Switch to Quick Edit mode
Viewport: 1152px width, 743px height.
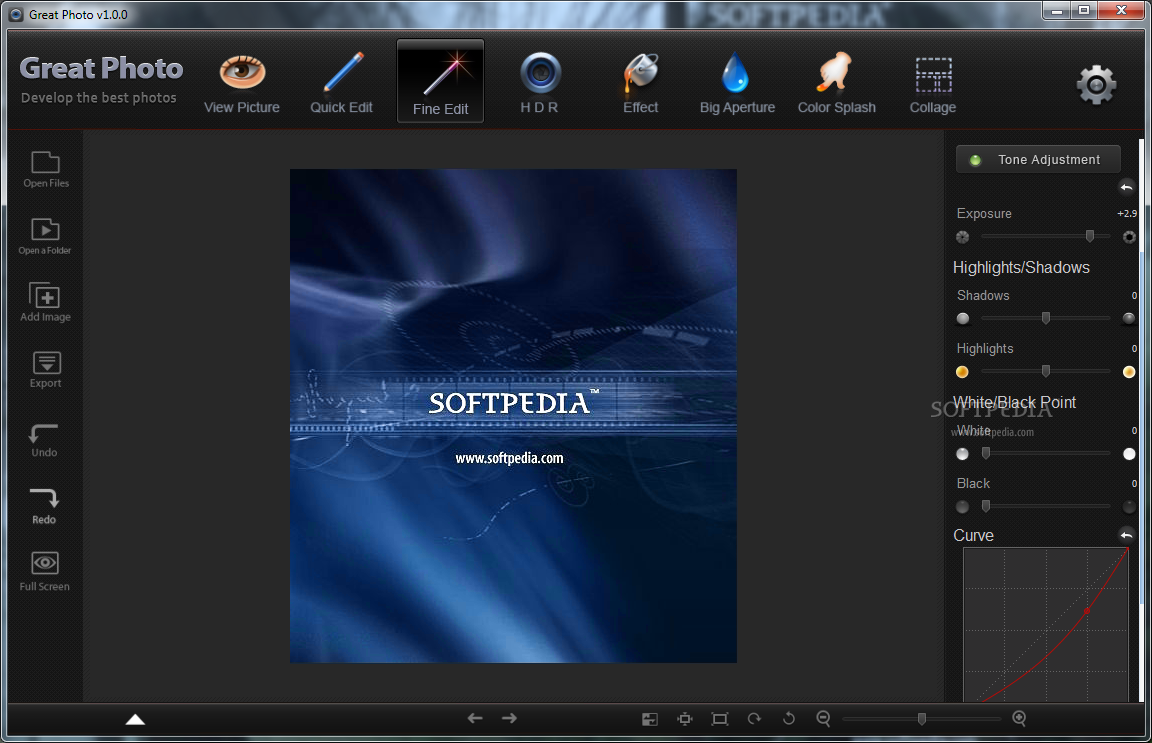tap(341, 82)
